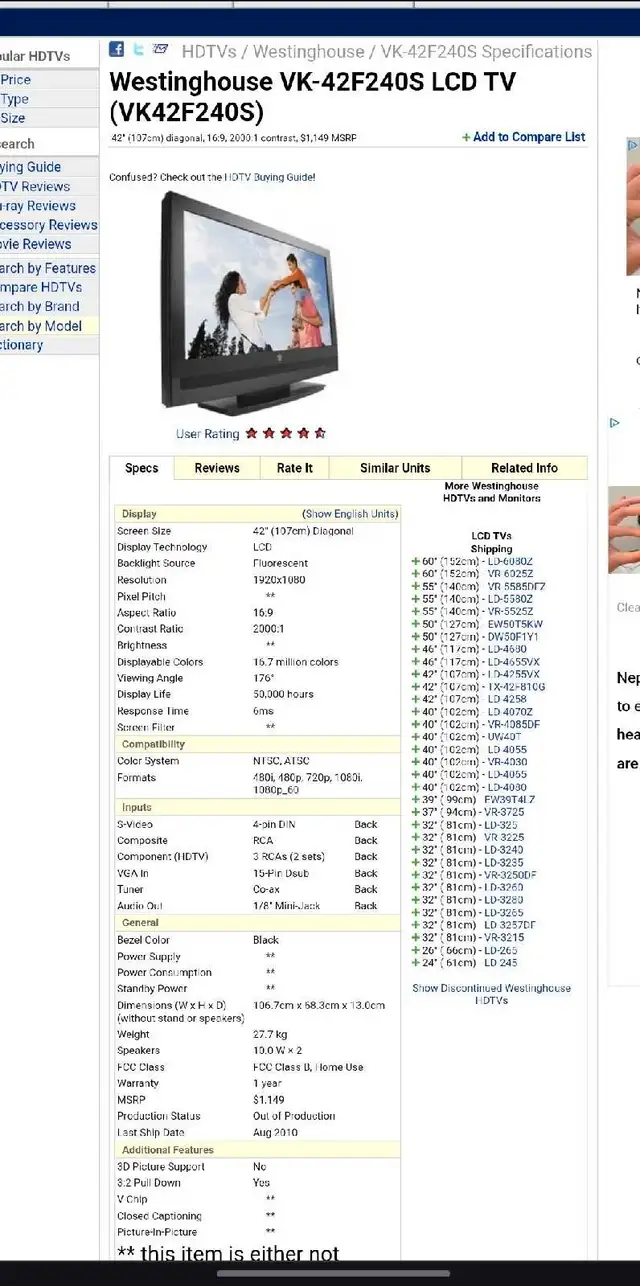The width and height of the screenshot is (640, 1286).
Task: Click the green plus beside LD-4680
Action: pyautogui.click(x=416, y=649)
